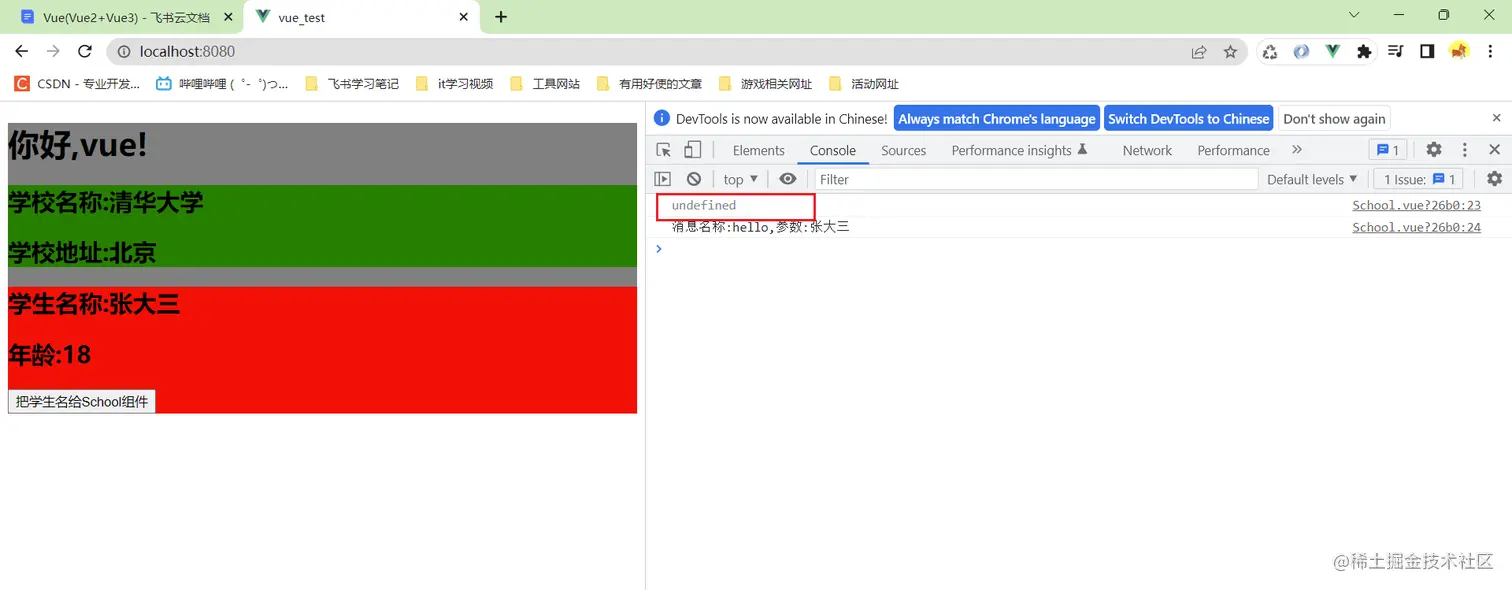Image resolution: width=1512 pixels, height=590 pixels.
Task: Bookmark this page with the star icon
Action: coord(1230,52)
